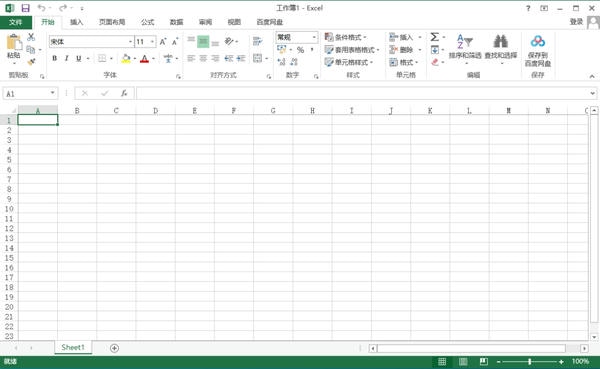600x369 pixels.
Task: Click the Decrease Indent icon
Action: coord(229,58)
